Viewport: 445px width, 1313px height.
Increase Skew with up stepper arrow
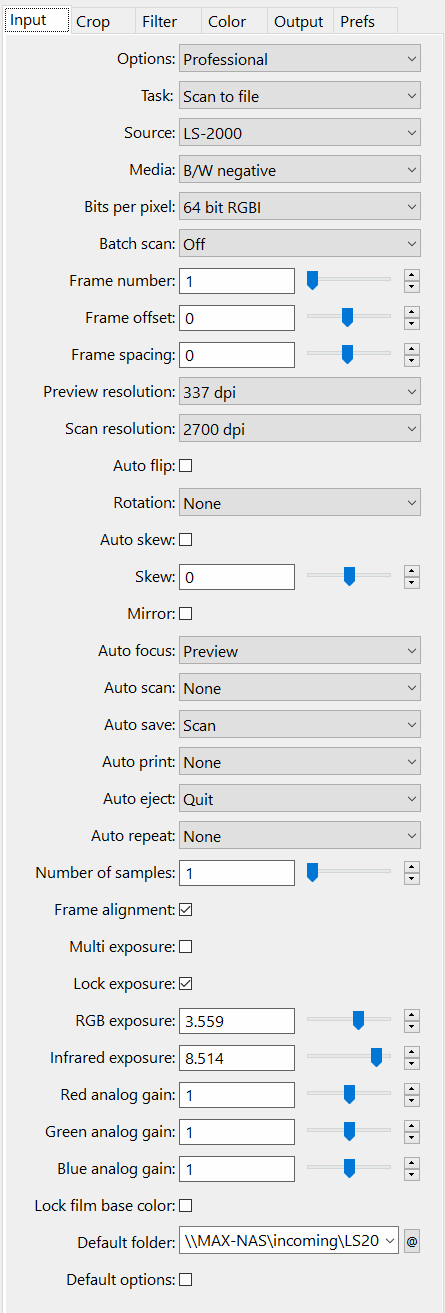[412, 571]
